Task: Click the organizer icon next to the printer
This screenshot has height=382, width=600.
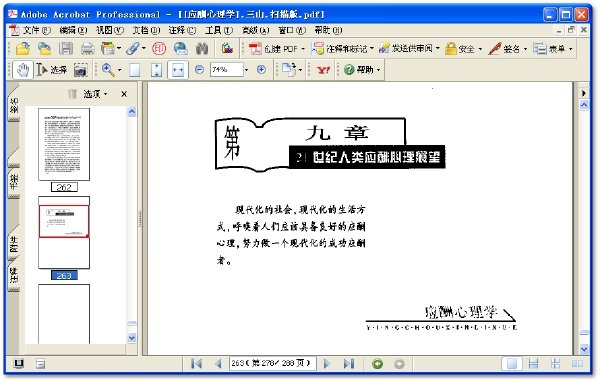Action: [108, 49]
